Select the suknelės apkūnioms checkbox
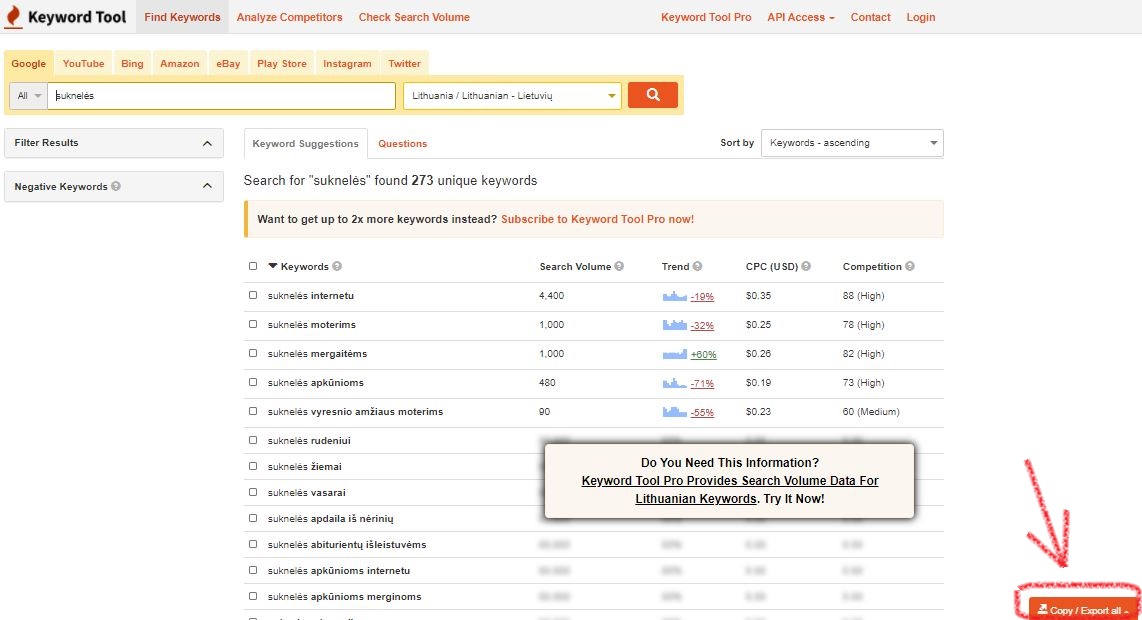The image size is (1142, 620). coord(253,383)
